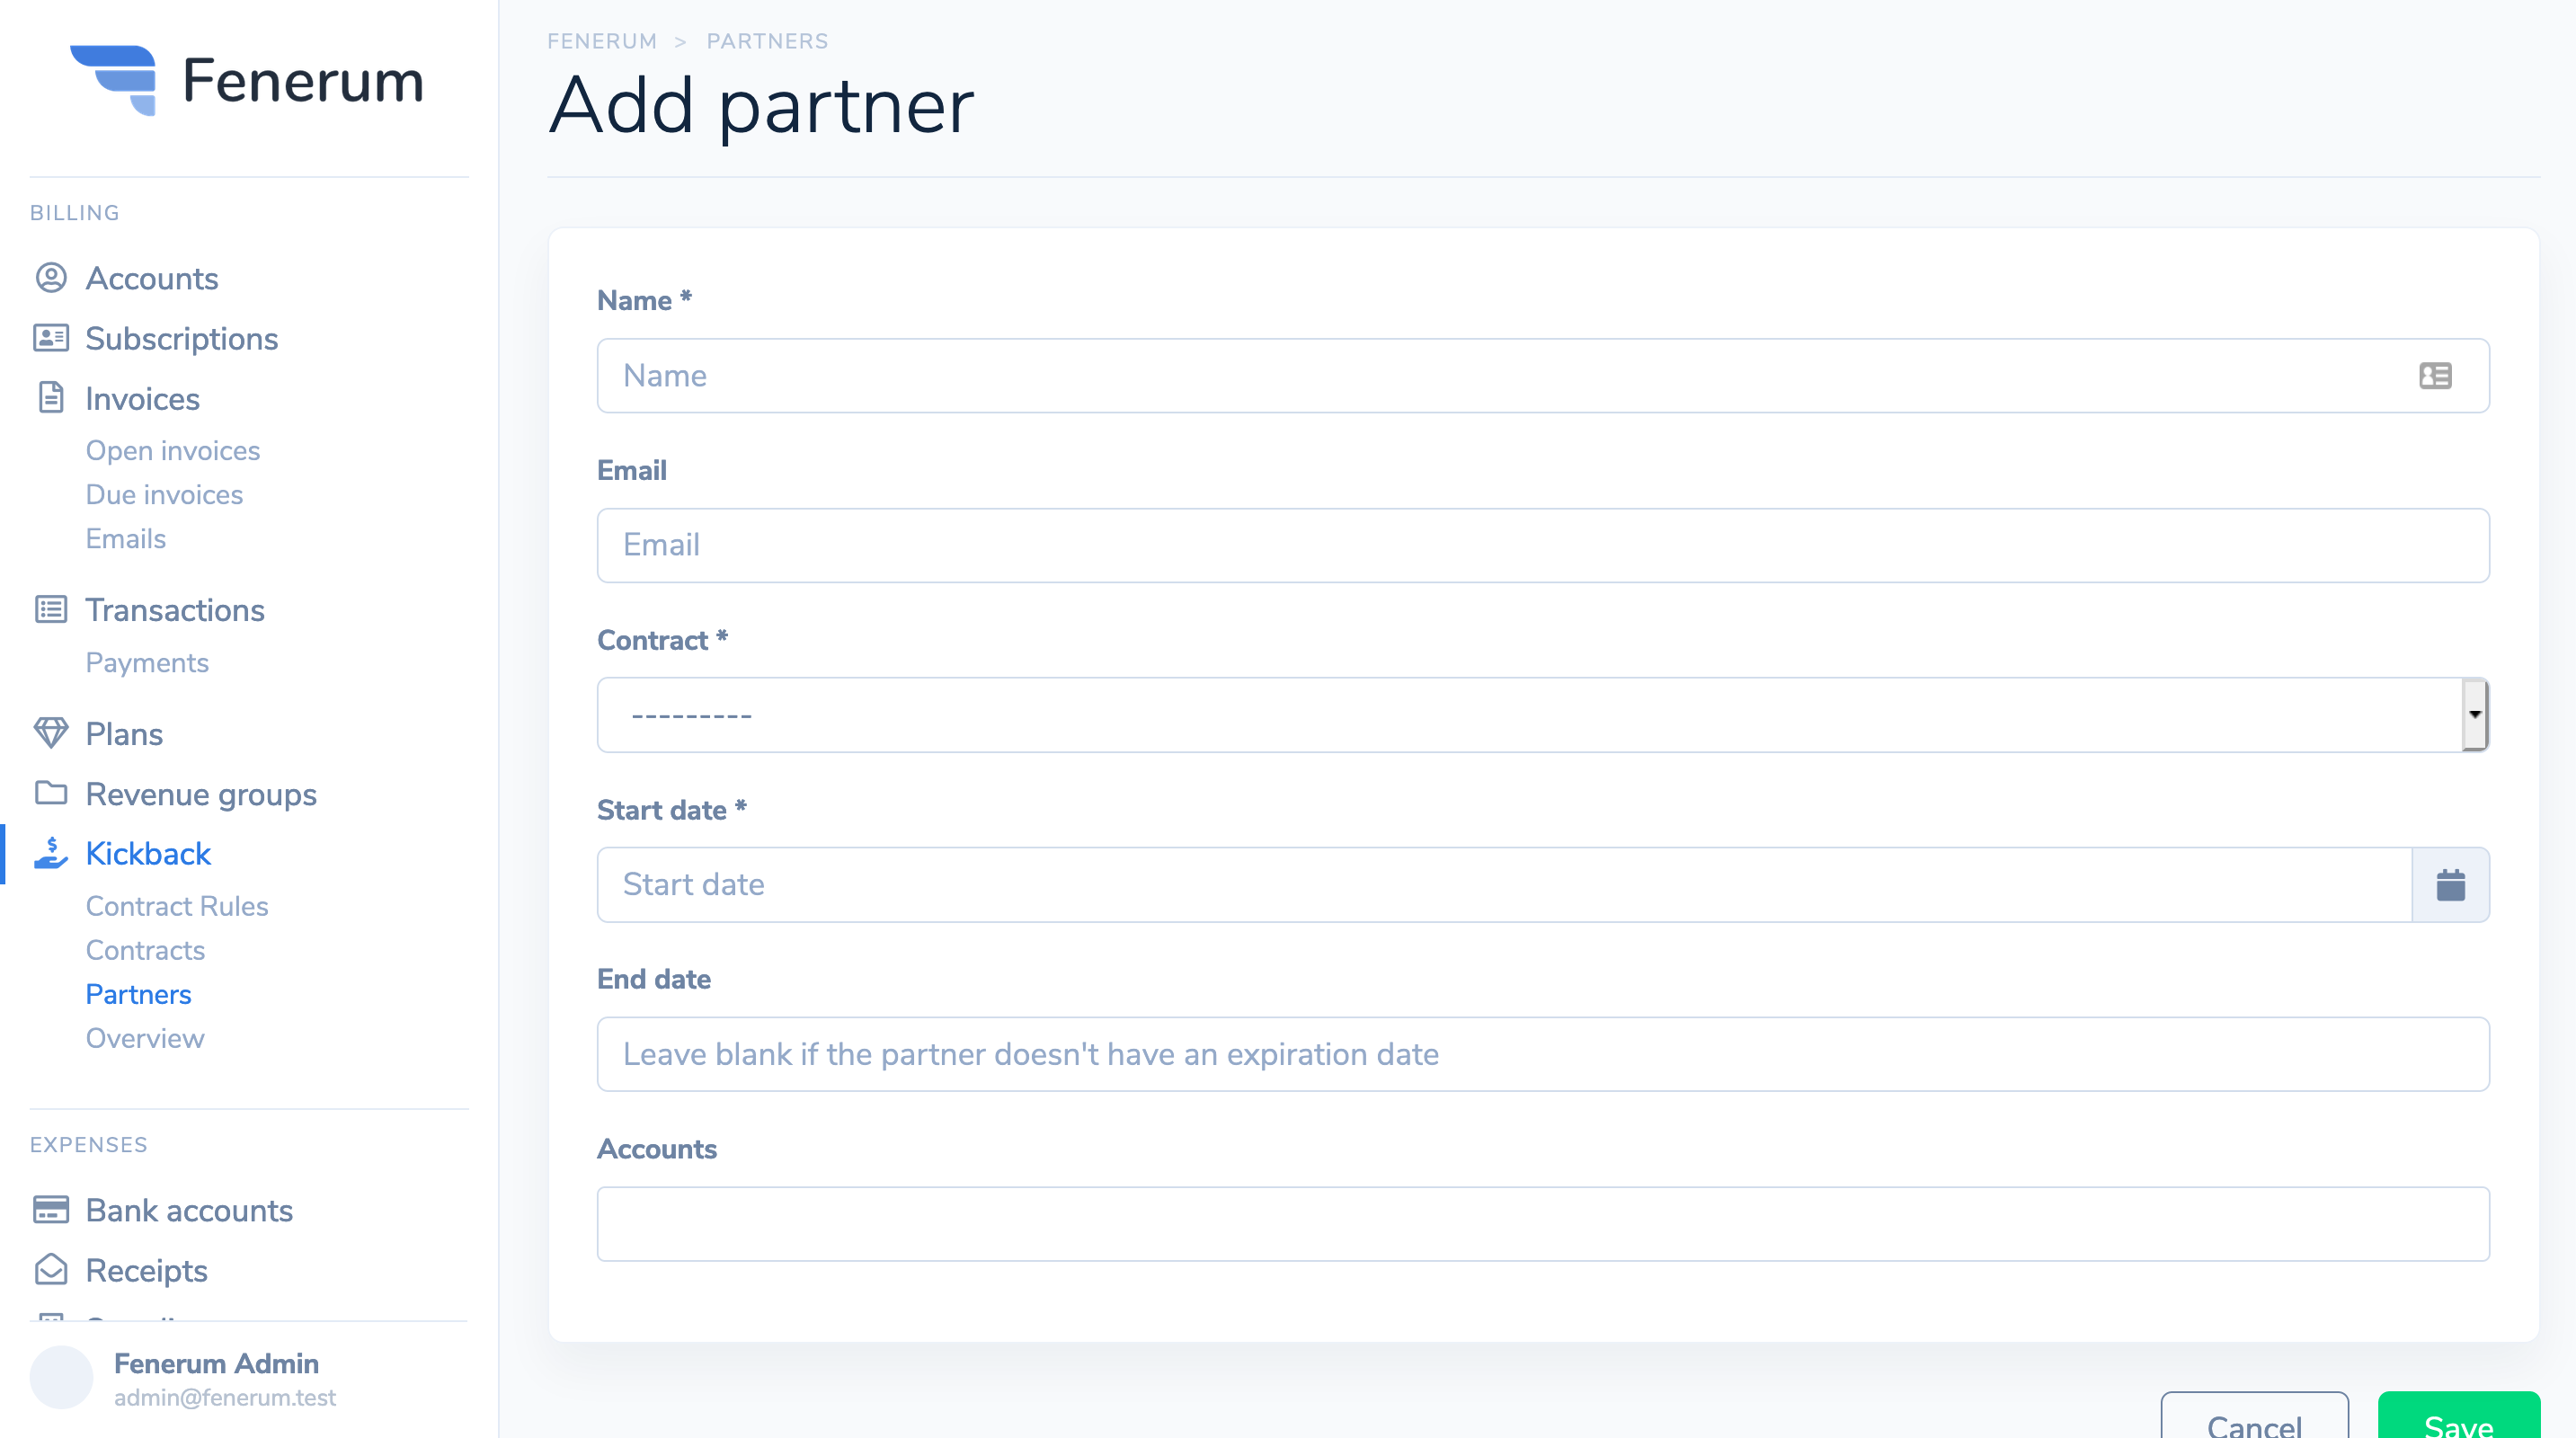Click the Bank accounts card icon
This screenshot has width=2576, height=1438.
tap(51, 1210)
